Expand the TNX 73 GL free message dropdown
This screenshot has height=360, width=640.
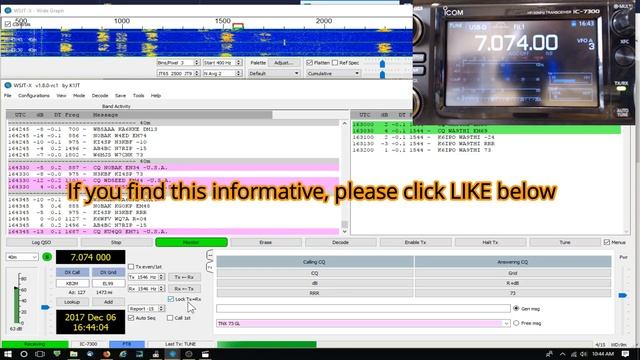[x=506, y=323]
